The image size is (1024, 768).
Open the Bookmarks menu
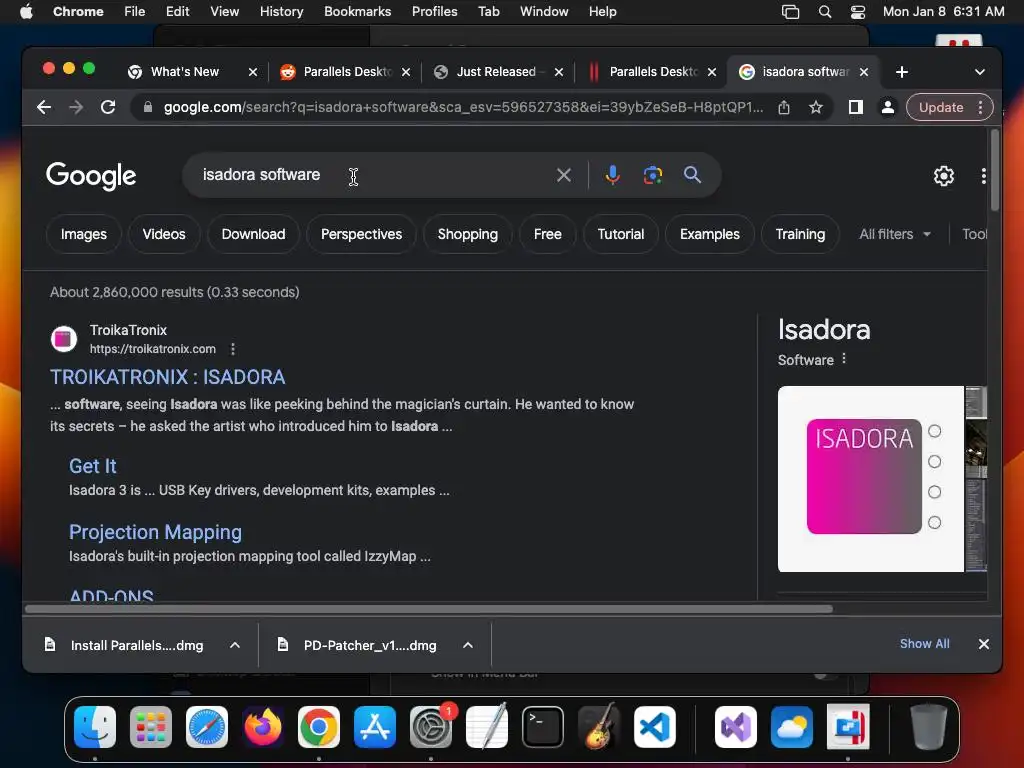coord(357,12)
